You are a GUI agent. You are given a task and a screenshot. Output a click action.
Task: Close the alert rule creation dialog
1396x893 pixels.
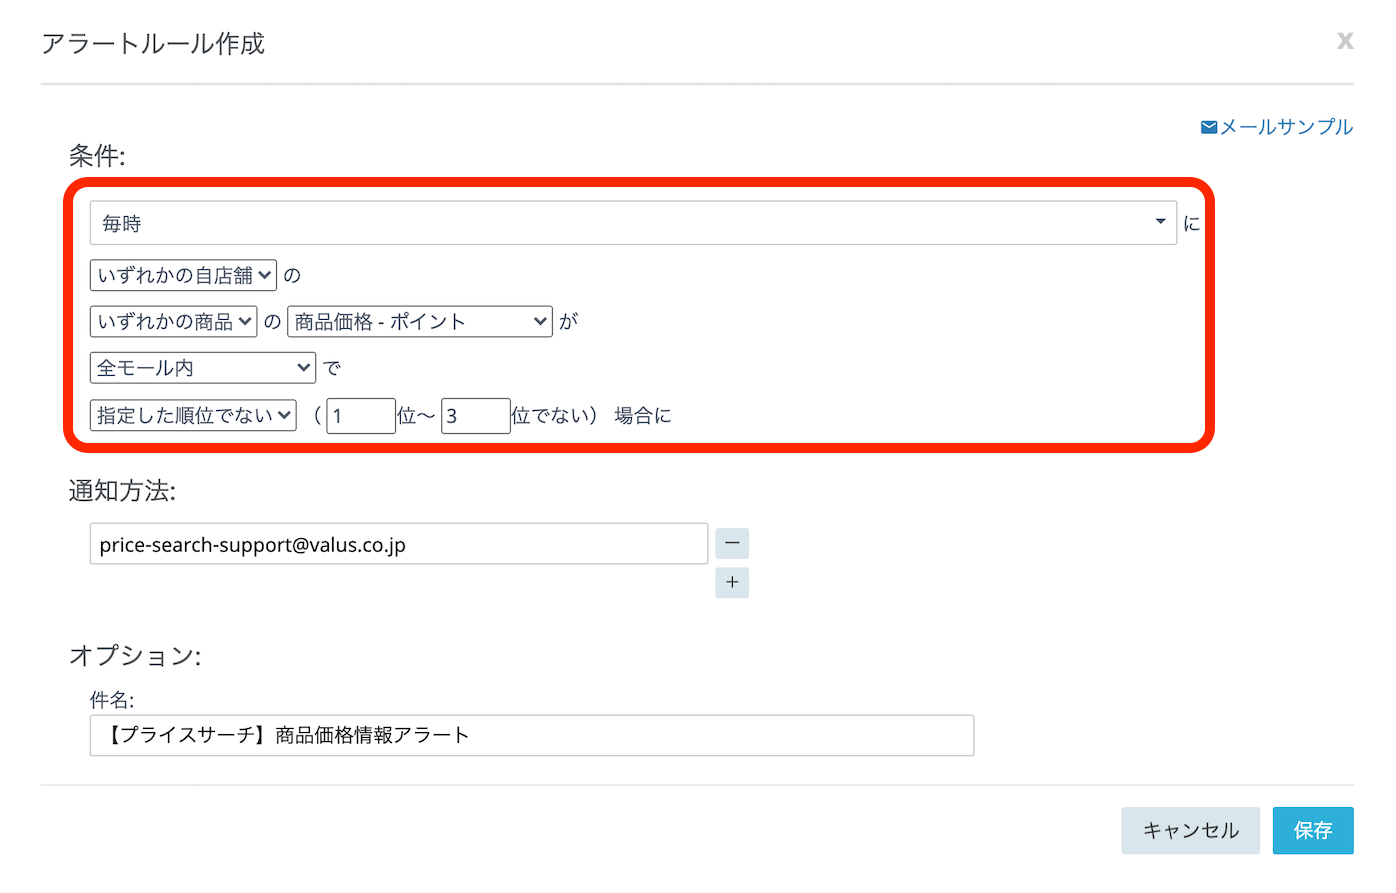[x=1345, y=40]
